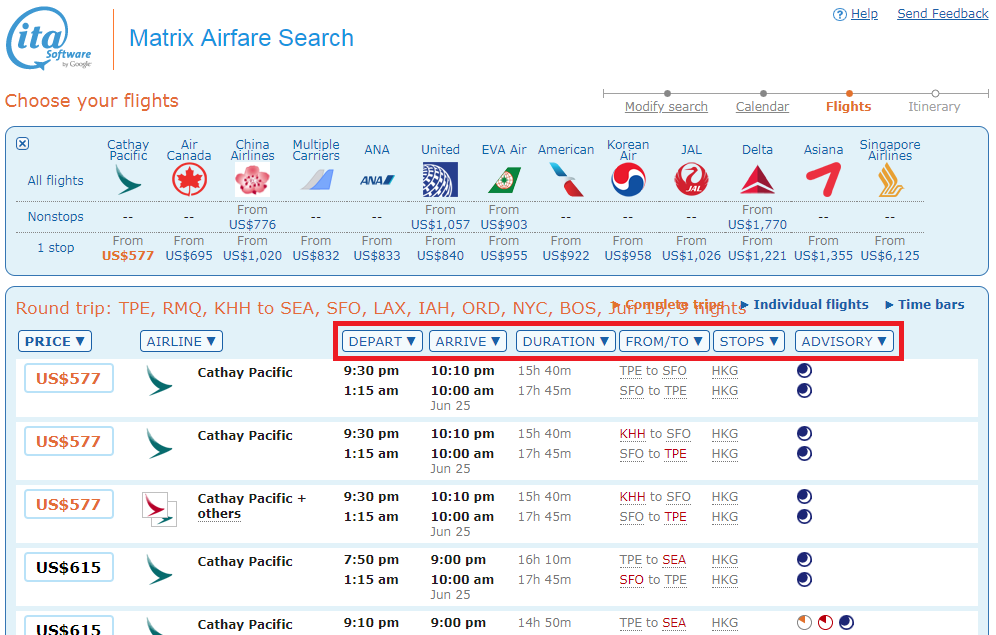Click the 1 stop row label
Image resolution: width=996 pixels, height=635 pixels.
55,248
